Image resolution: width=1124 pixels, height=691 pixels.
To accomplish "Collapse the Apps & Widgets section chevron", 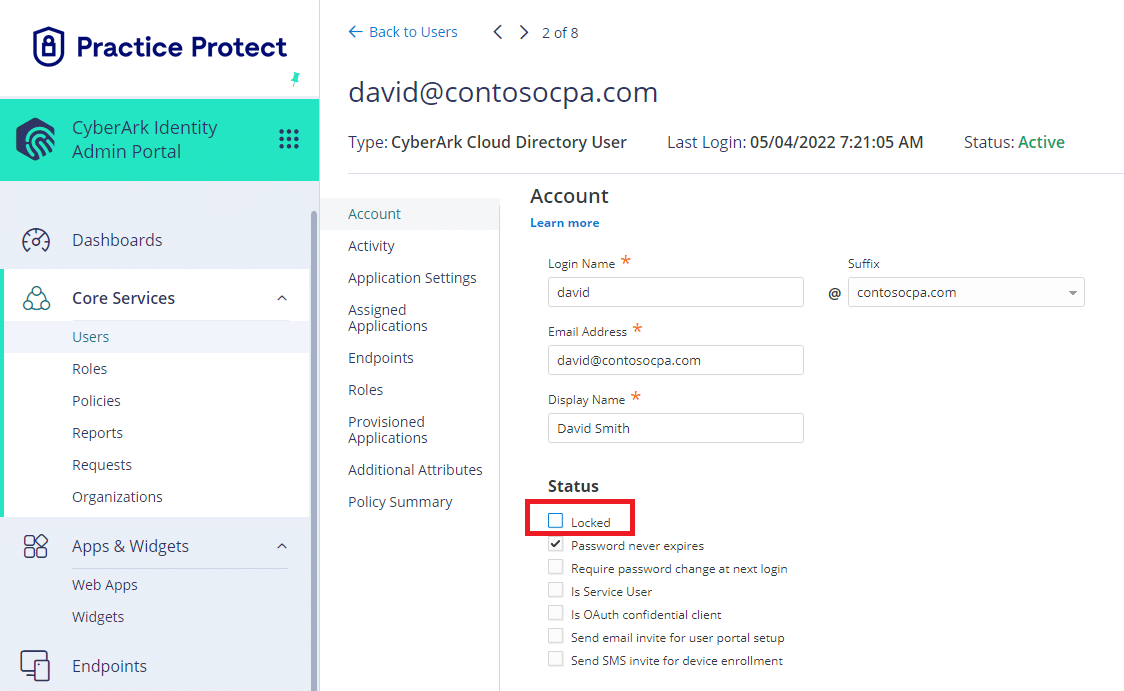I will click(282, 546).
